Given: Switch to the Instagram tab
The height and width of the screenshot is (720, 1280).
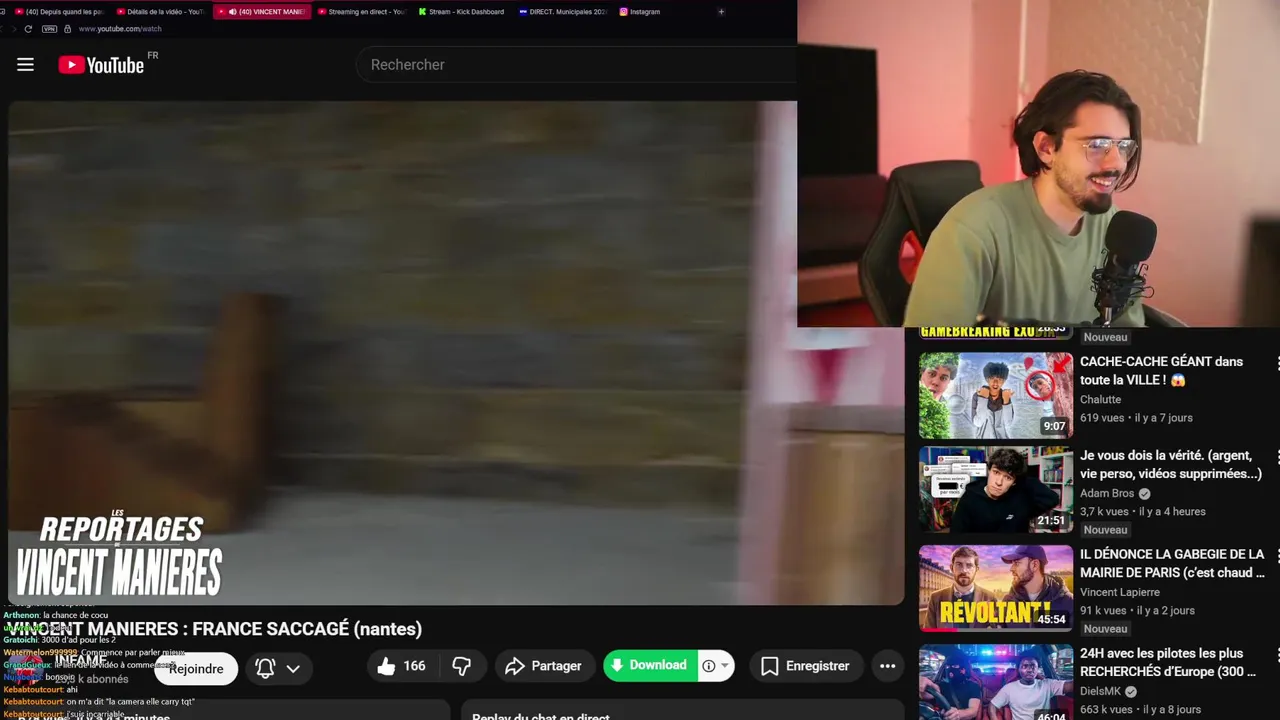Looking at the screenshot, I should [640, 12].
